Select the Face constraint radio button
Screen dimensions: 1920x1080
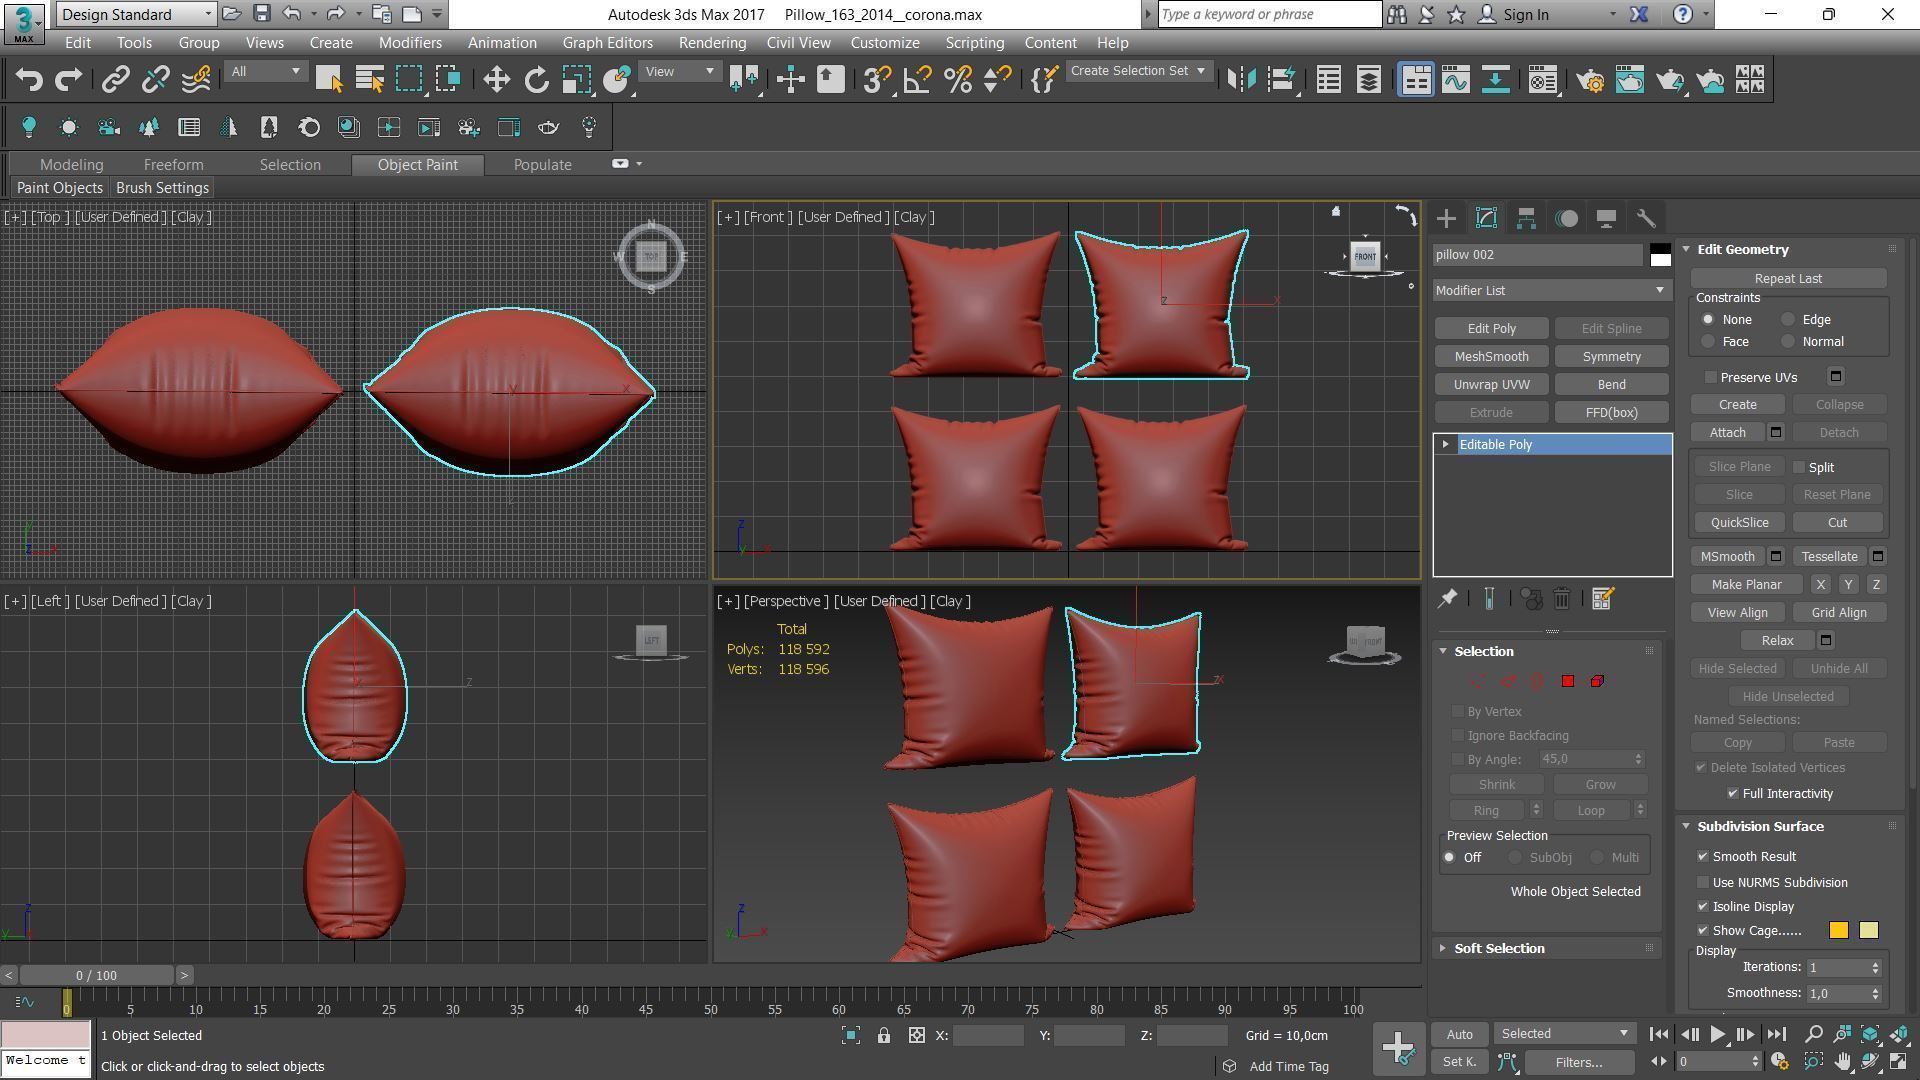pos(1708,342)
